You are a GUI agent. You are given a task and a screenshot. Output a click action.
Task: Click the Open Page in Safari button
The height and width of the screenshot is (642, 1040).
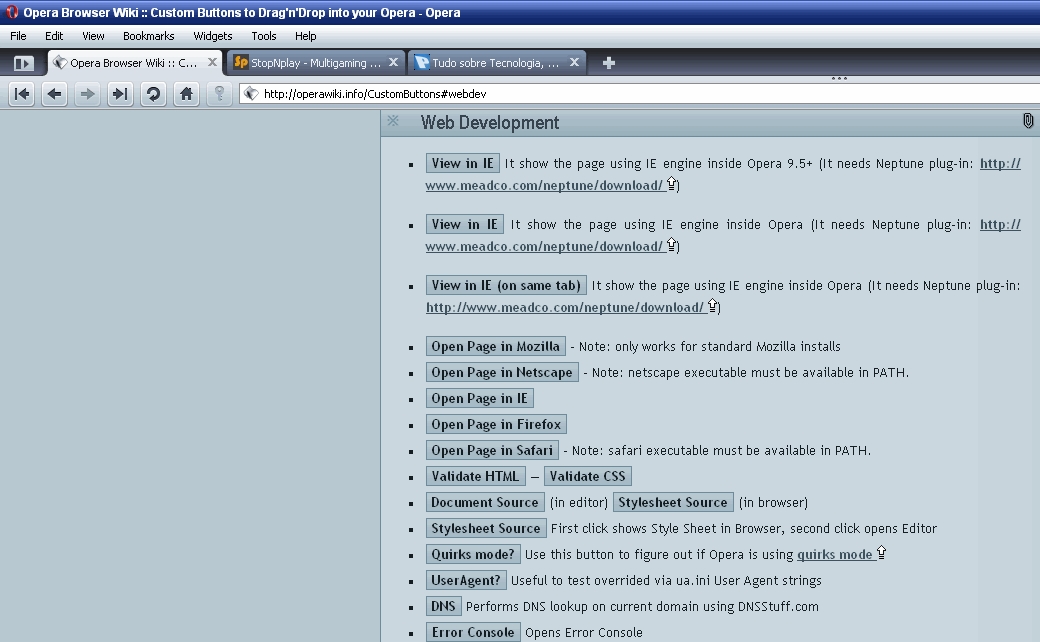pyautogui.click(x=492, y=450)
